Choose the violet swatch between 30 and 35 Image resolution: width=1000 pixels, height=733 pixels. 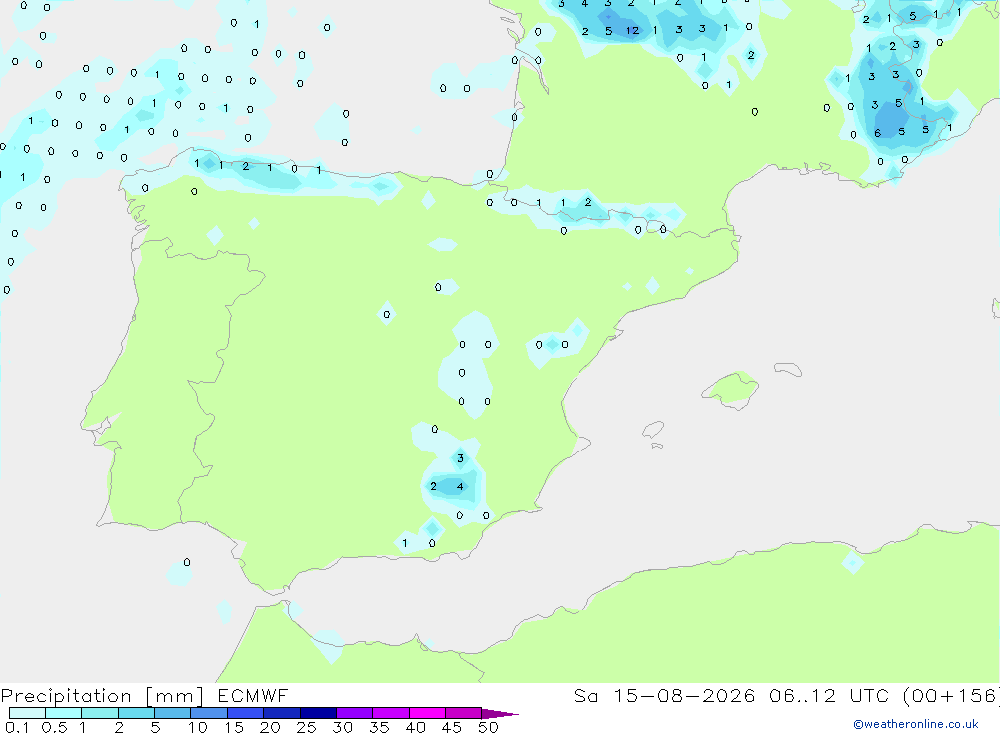[x=355, y=713]
